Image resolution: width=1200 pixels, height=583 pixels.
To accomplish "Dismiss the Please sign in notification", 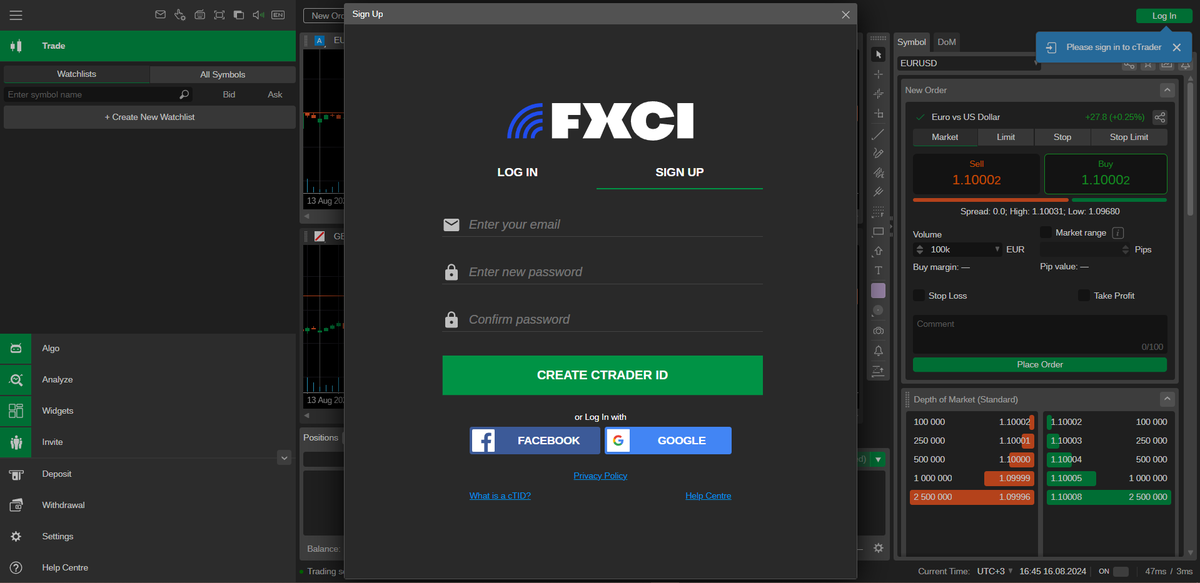I will (1177, 47).
